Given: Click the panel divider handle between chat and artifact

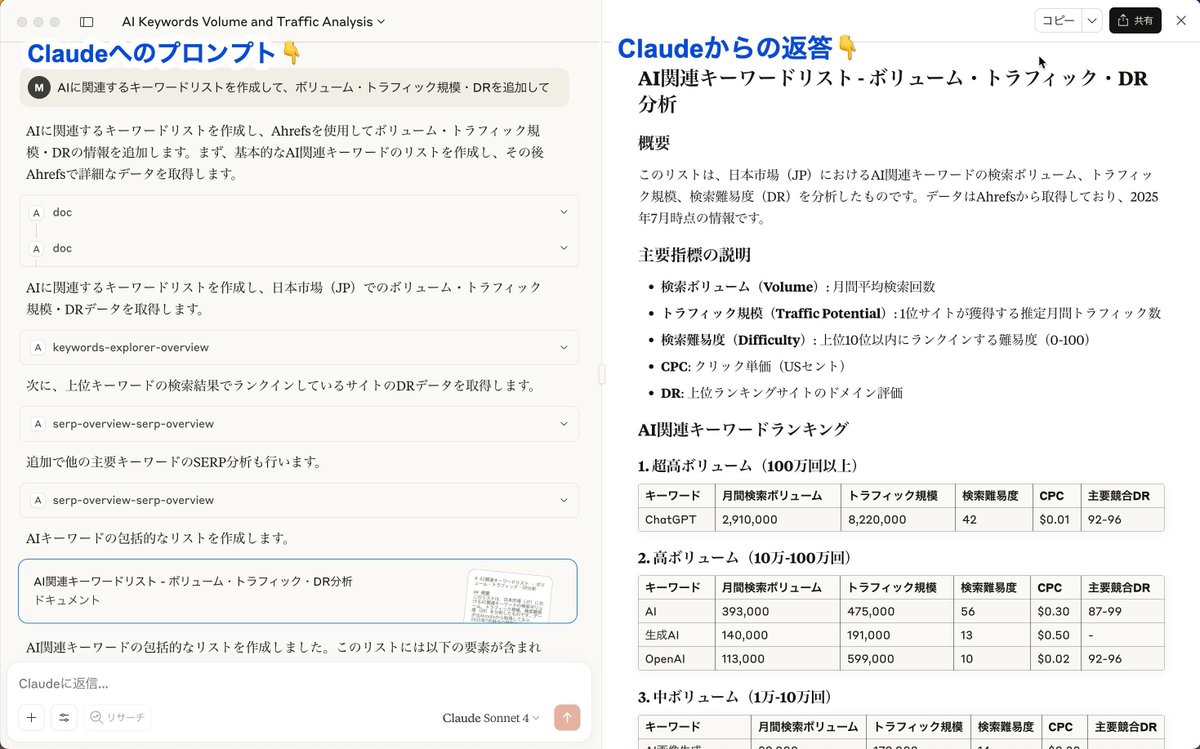Looking at the screenshot, I should click(x=602, y=375).
